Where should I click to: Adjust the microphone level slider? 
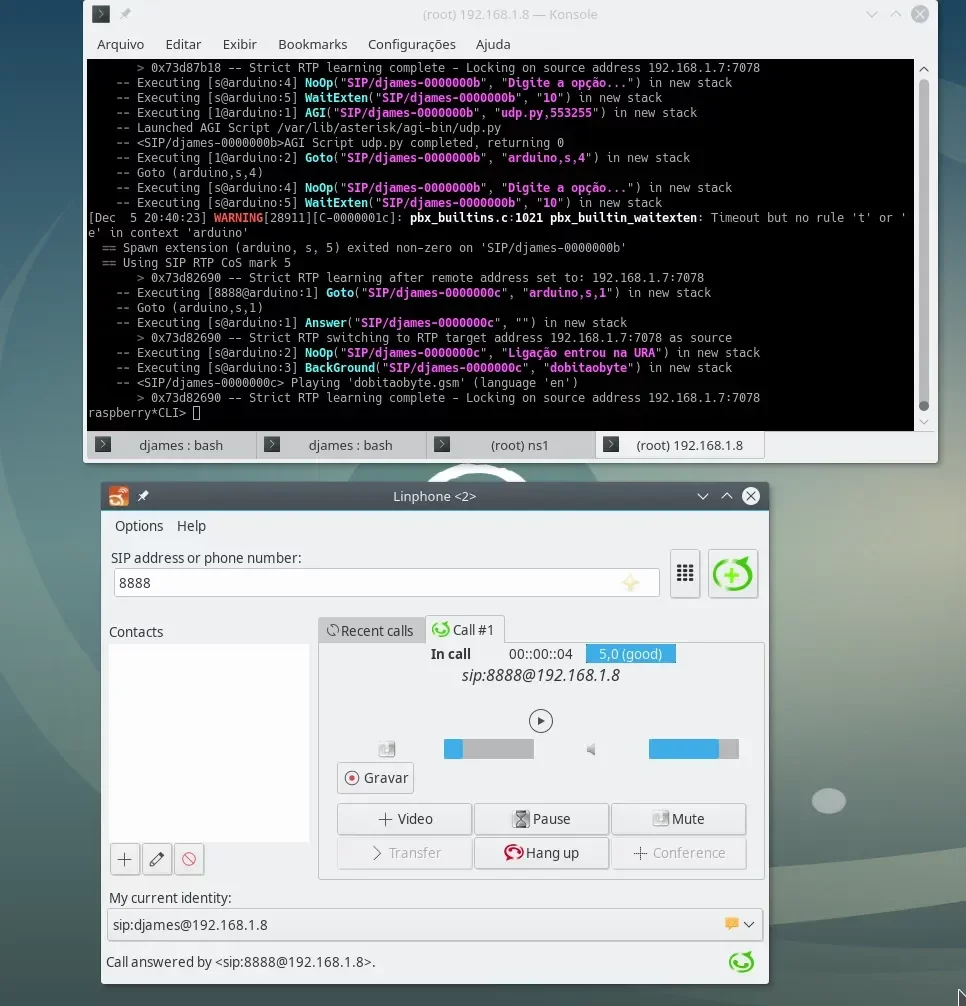489,749
